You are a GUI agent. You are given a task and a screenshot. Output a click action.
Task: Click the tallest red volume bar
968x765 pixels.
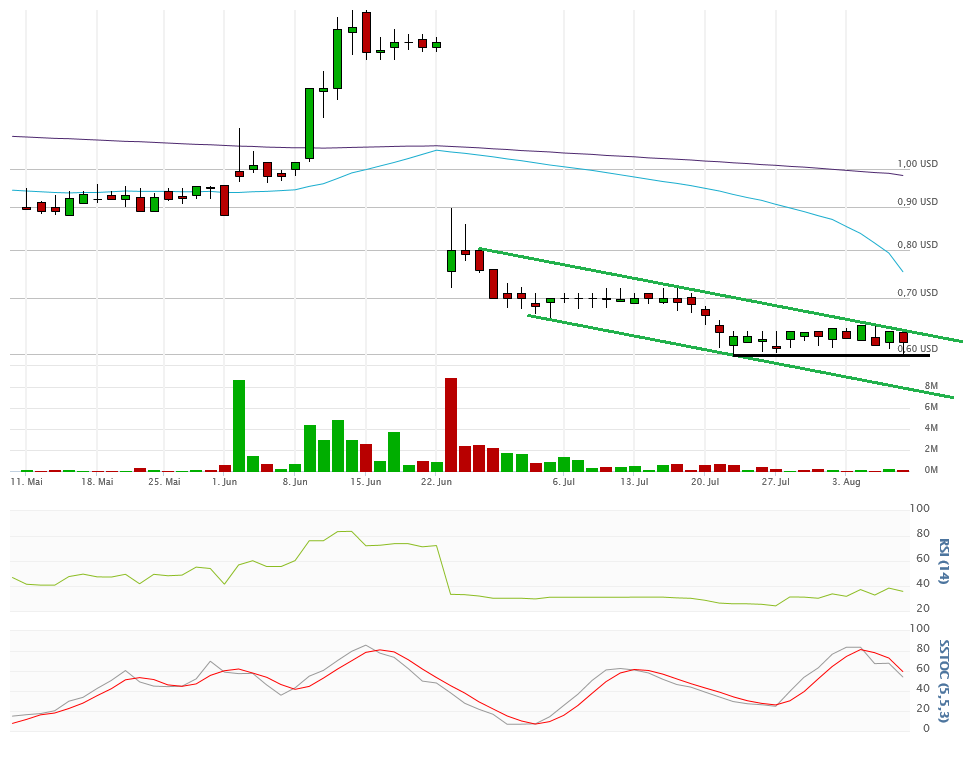[x=451, y=424]
